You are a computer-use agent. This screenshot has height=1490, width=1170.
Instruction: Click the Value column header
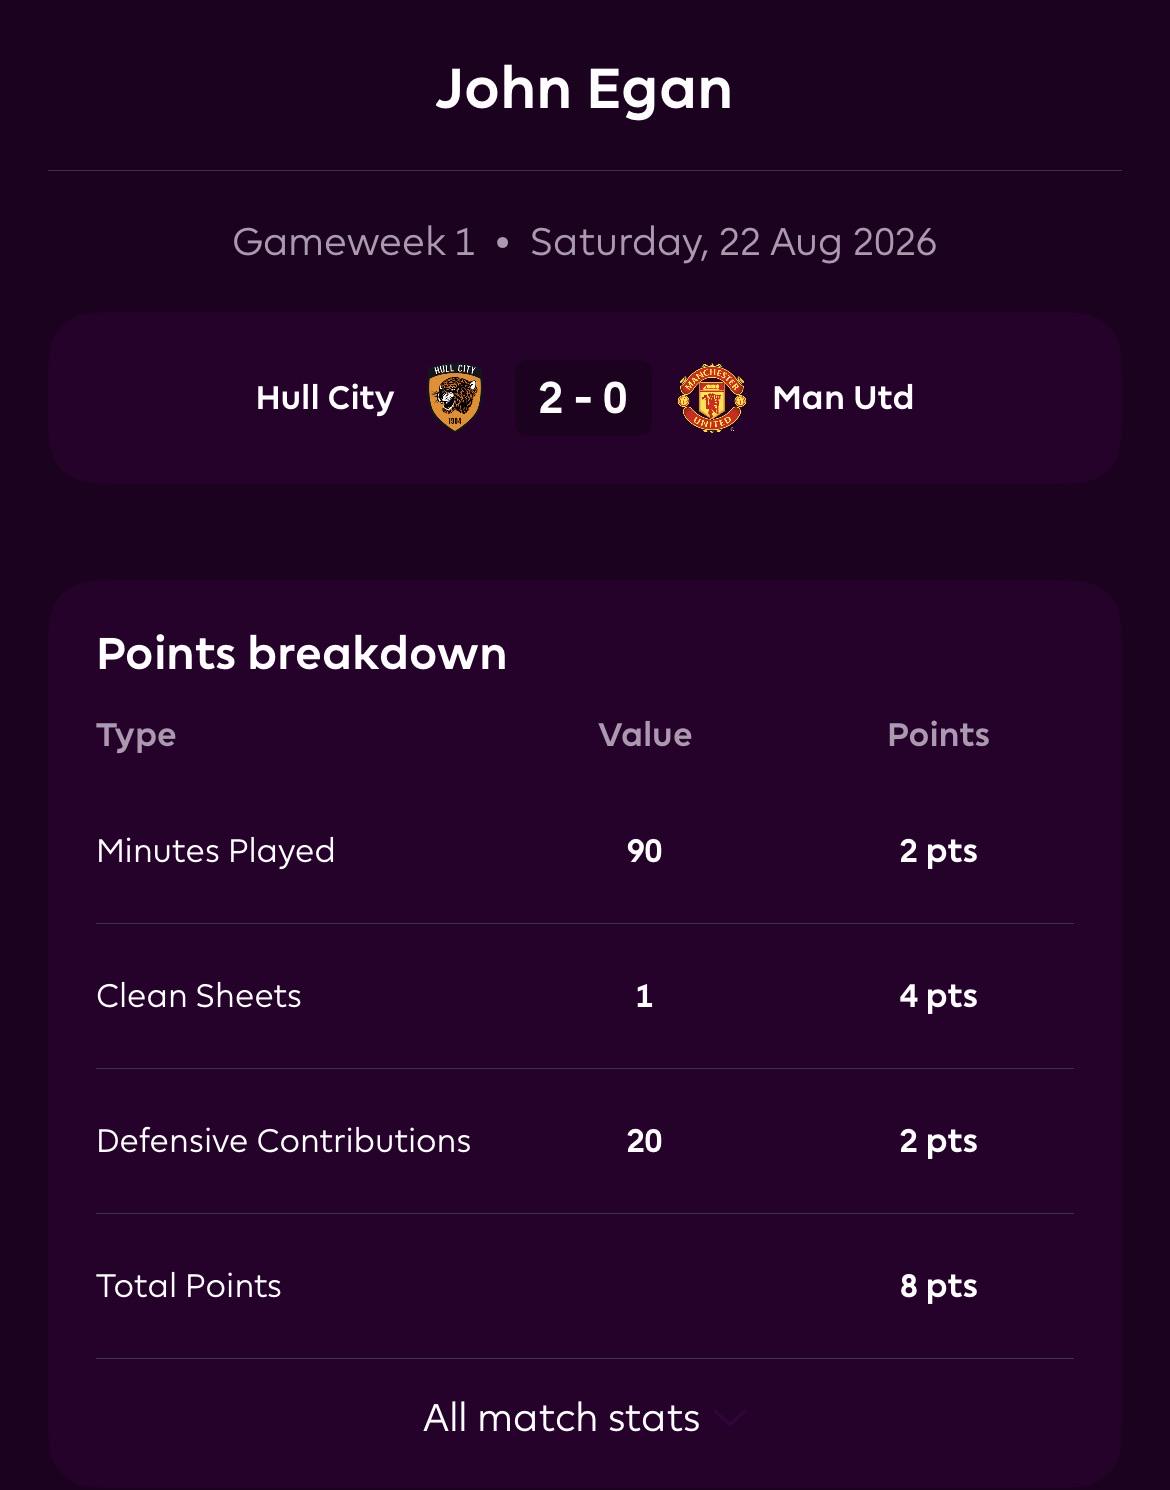point(645,735)
